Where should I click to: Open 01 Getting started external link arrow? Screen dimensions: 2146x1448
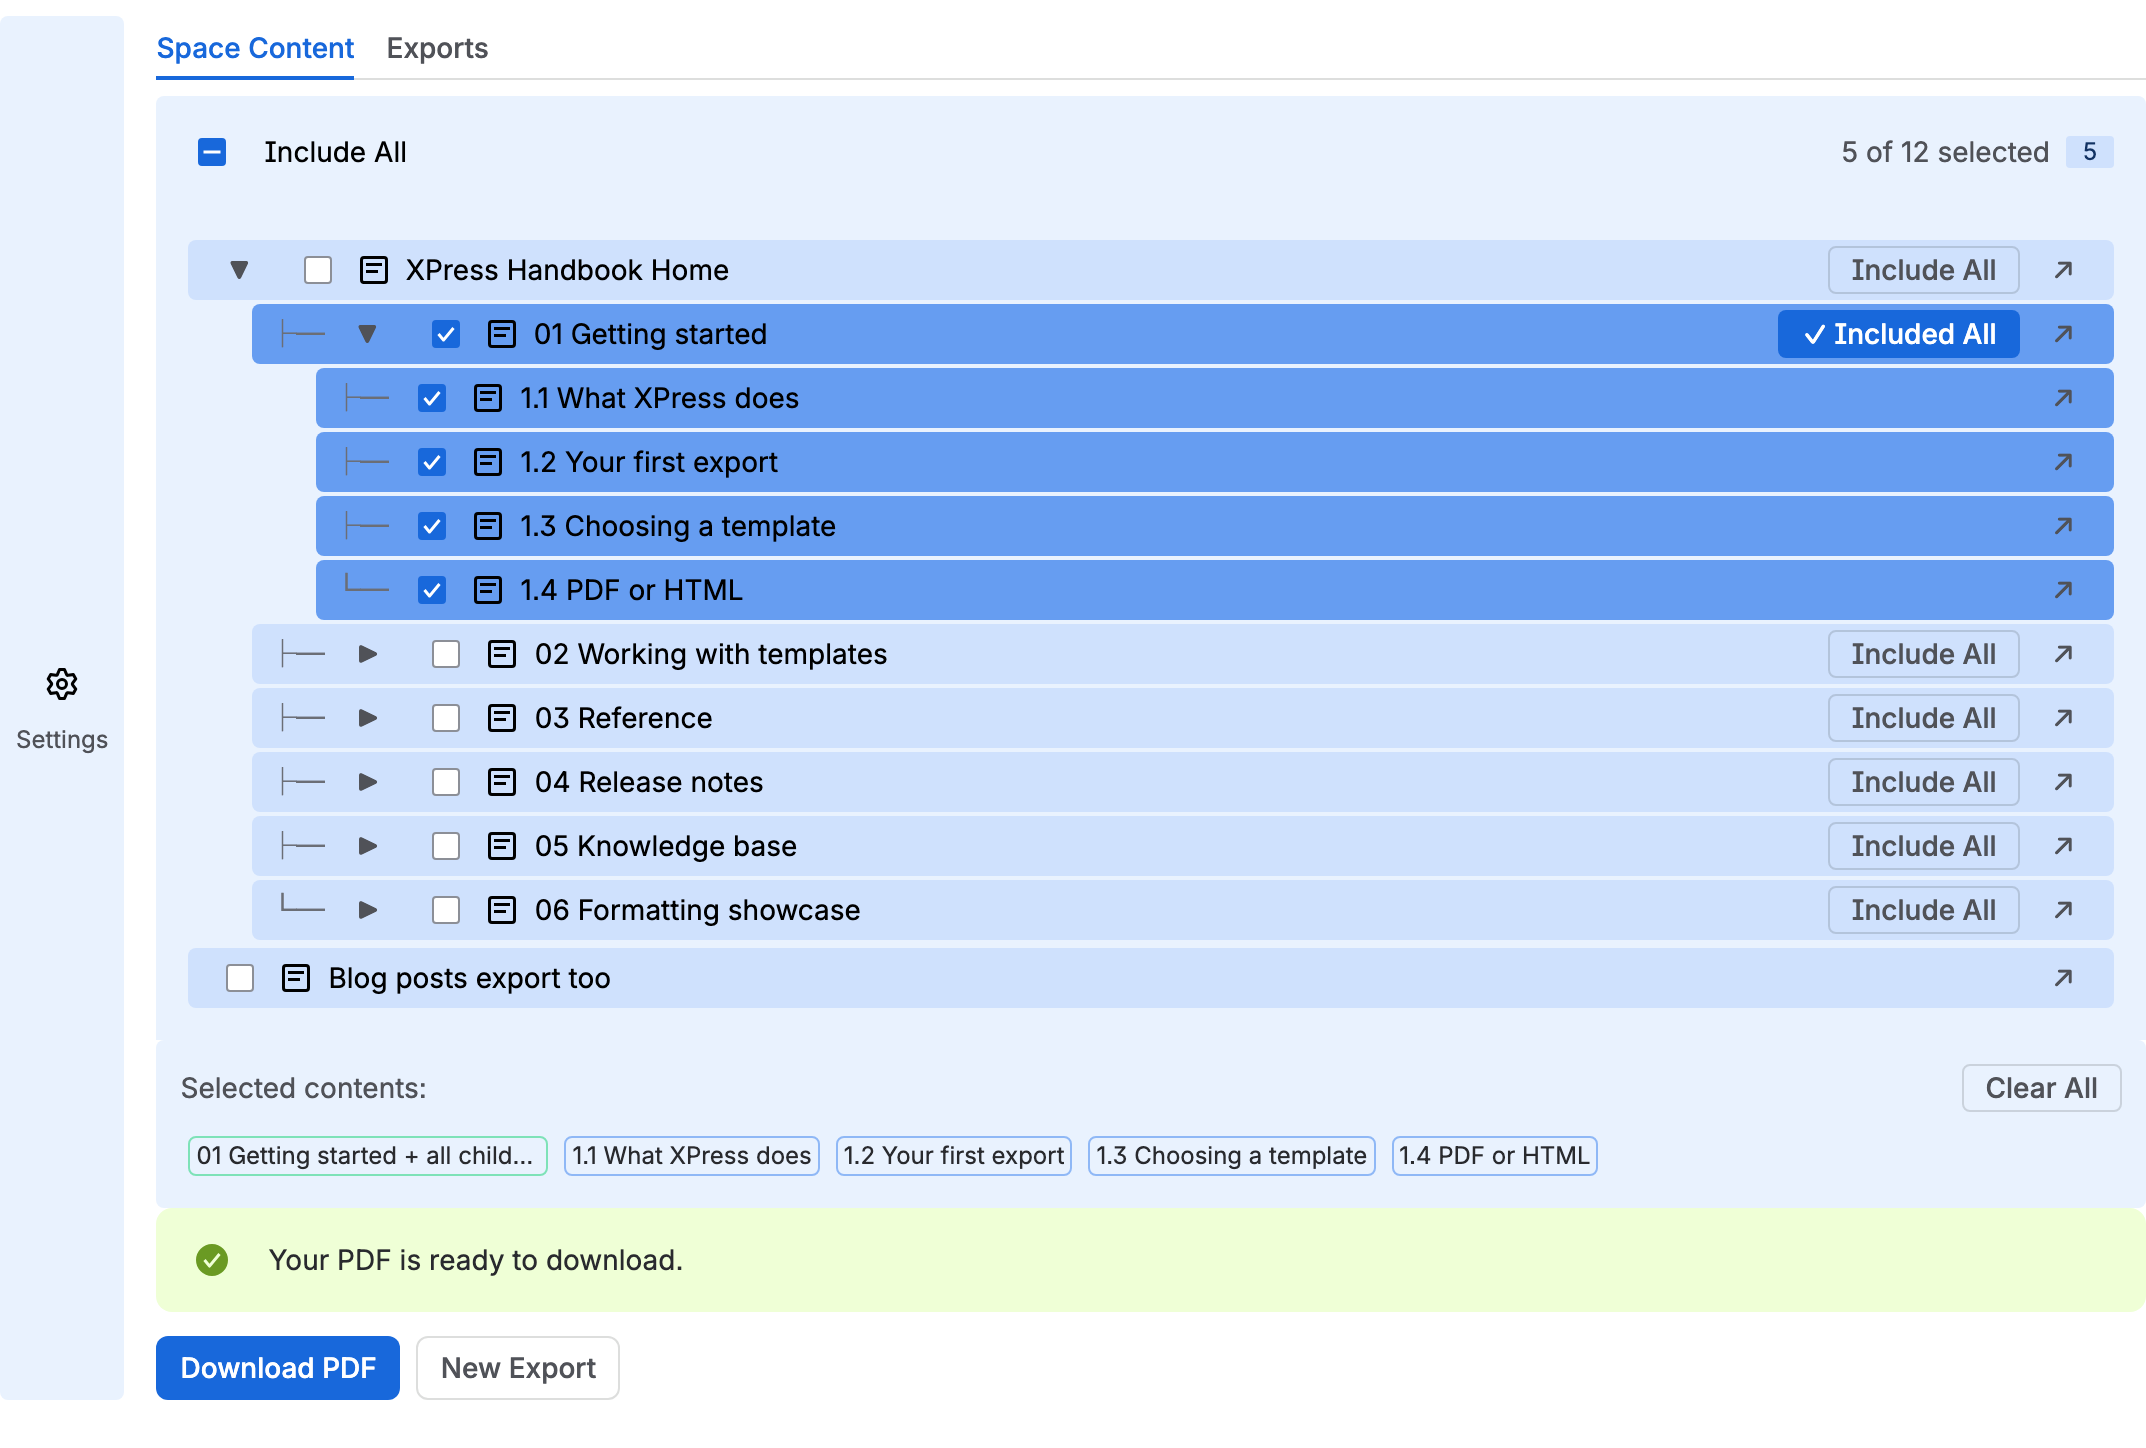(2063, 334)
